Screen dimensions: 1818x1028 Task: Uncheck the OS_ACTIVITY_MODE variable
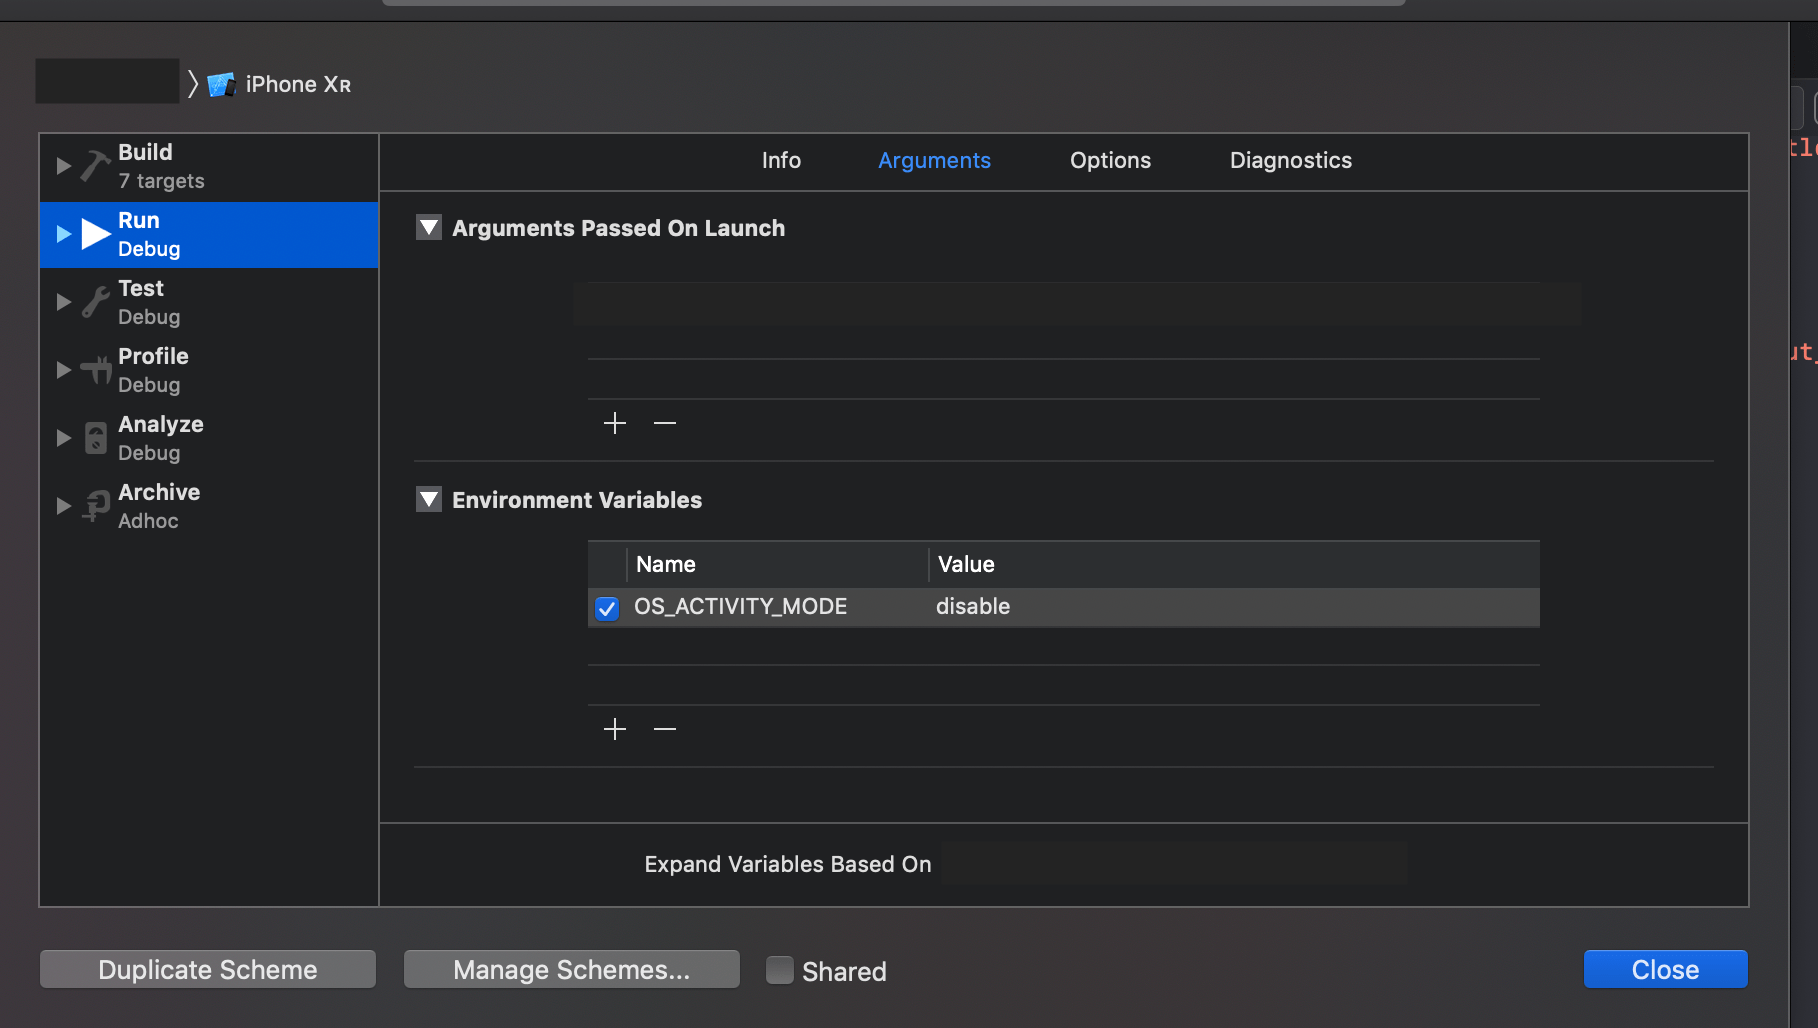tap(606, 607)
